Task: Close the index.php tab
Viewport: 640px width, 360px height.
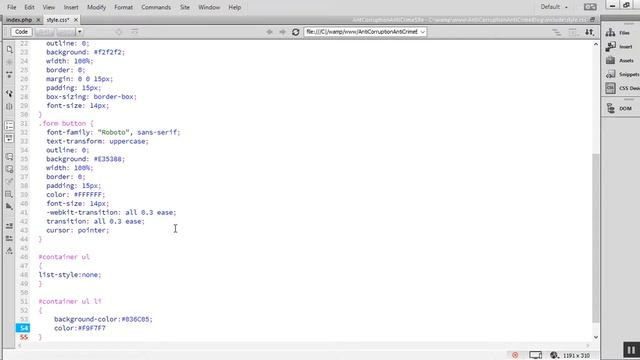Action: (38, 20)
